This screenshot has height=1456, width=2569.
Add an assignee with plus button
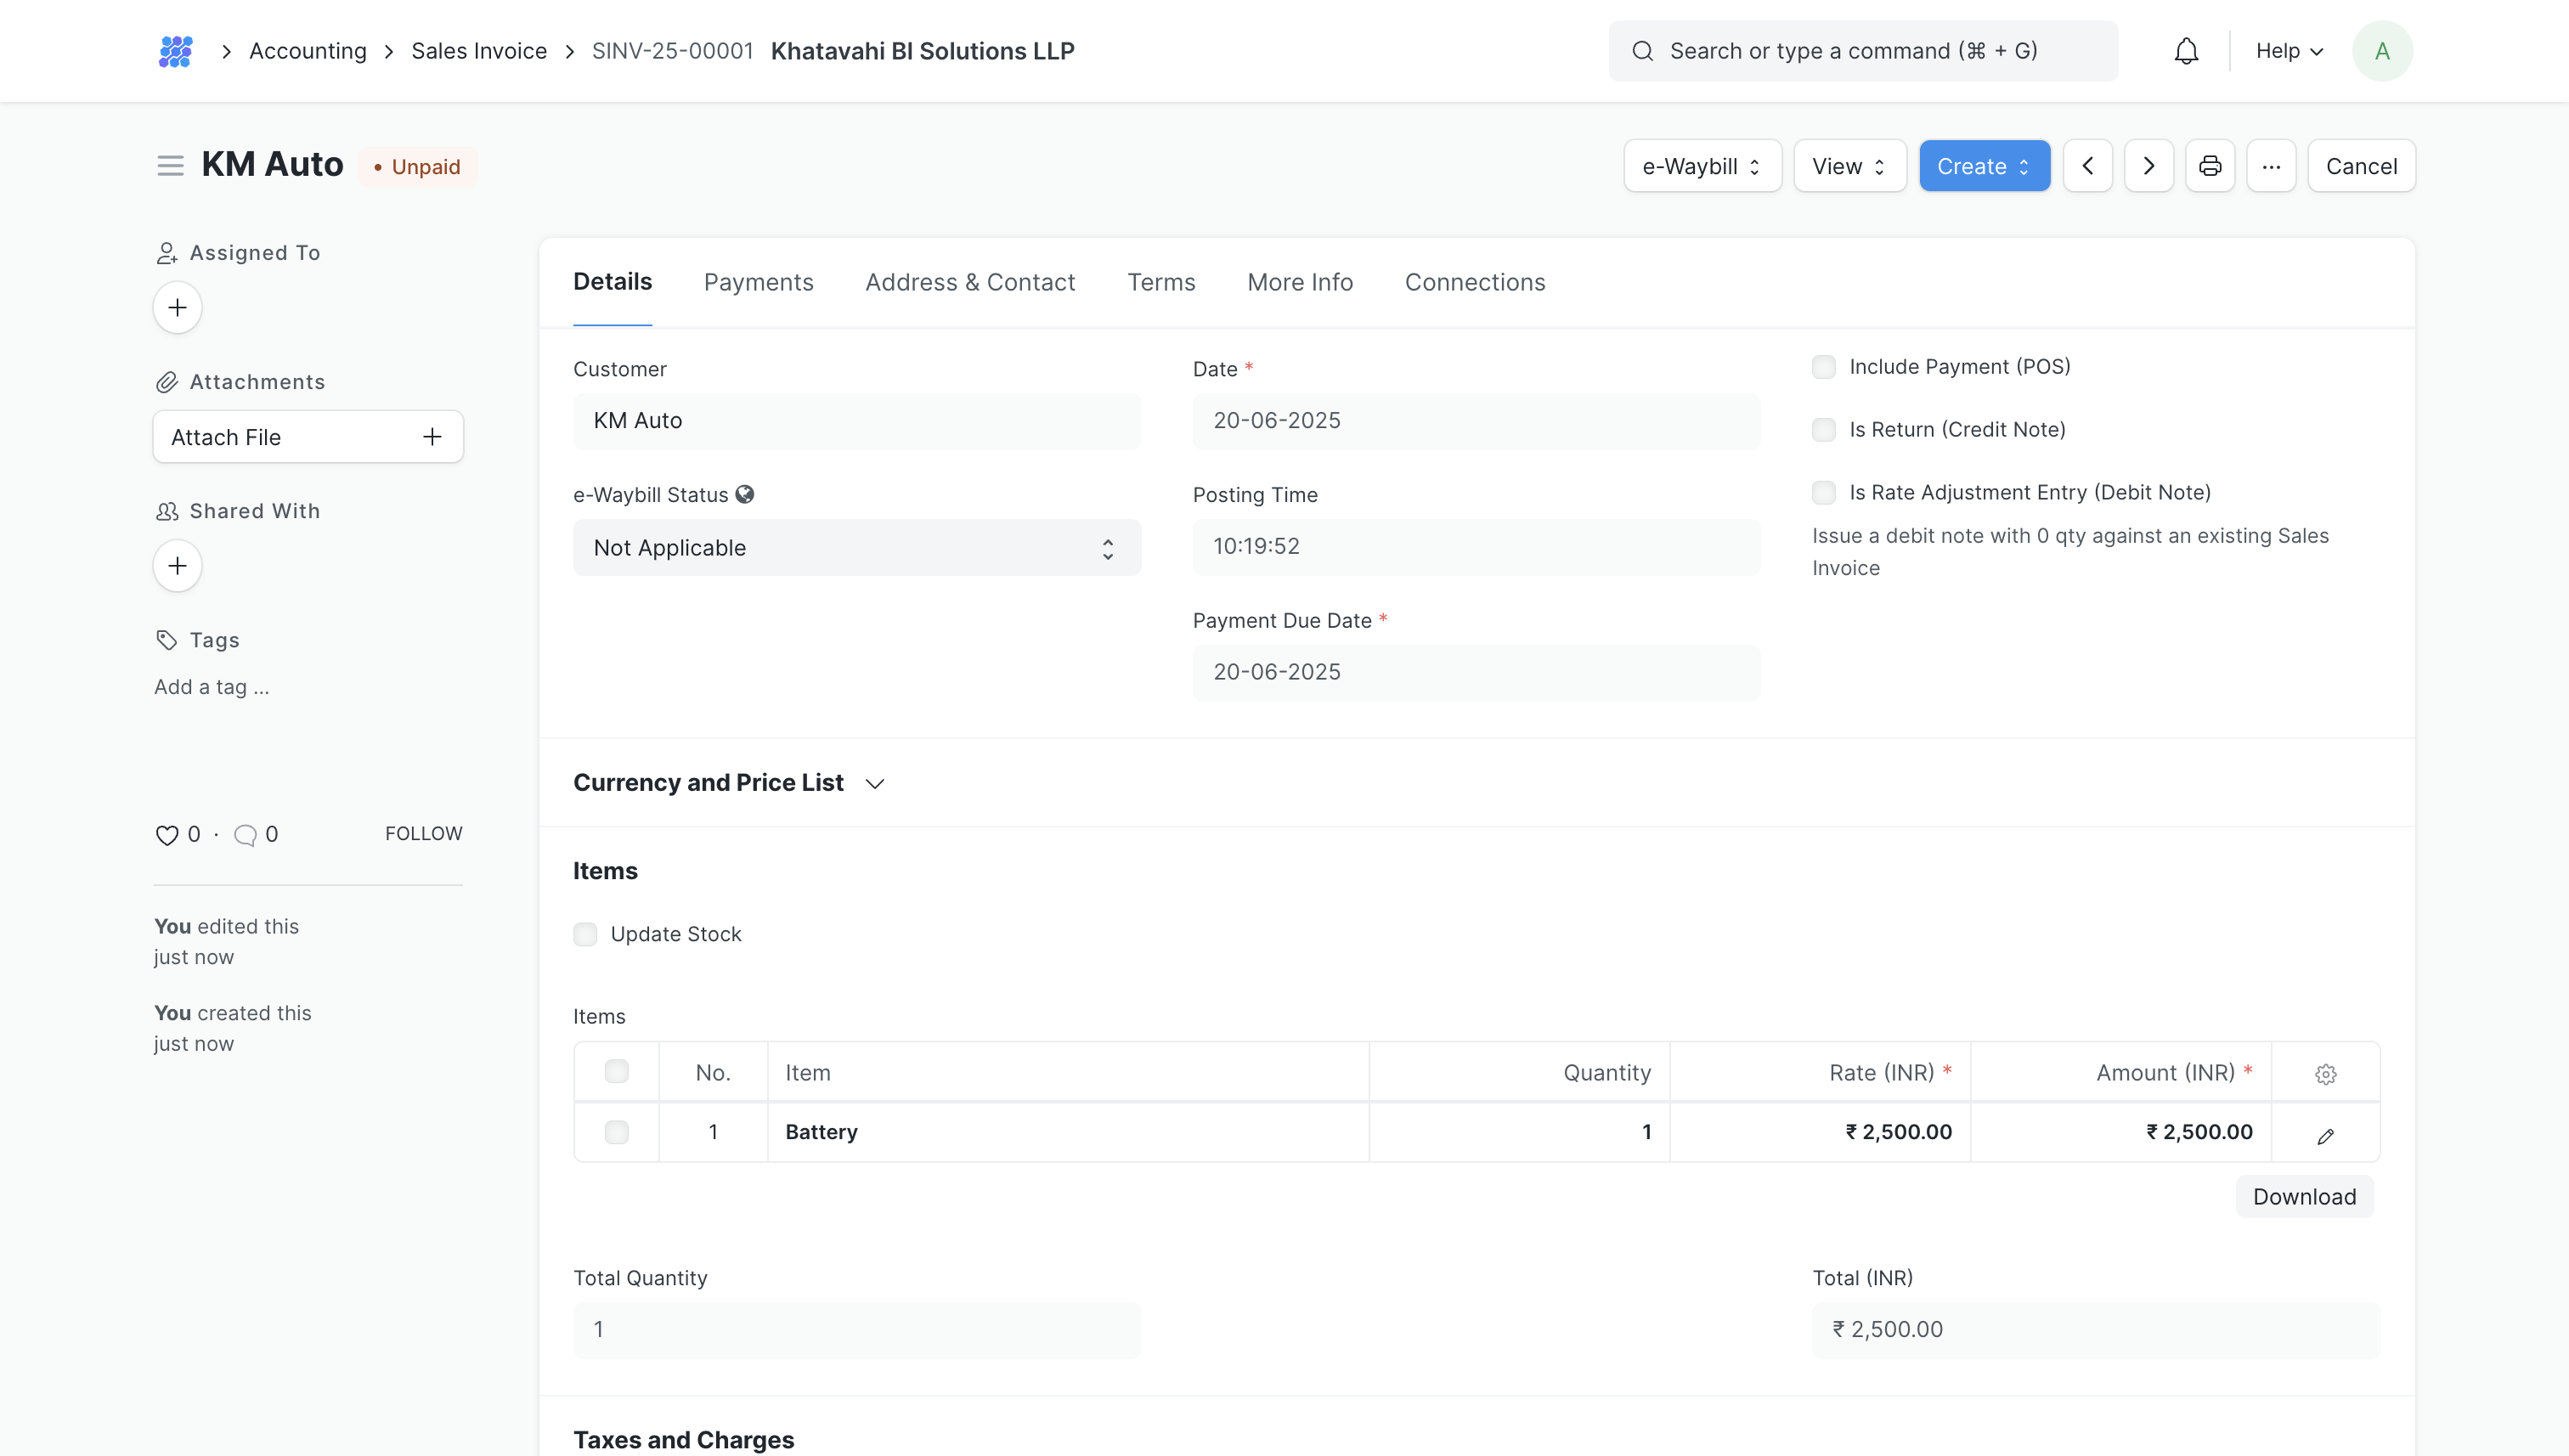pyautogui.click(x=178, y=307)
